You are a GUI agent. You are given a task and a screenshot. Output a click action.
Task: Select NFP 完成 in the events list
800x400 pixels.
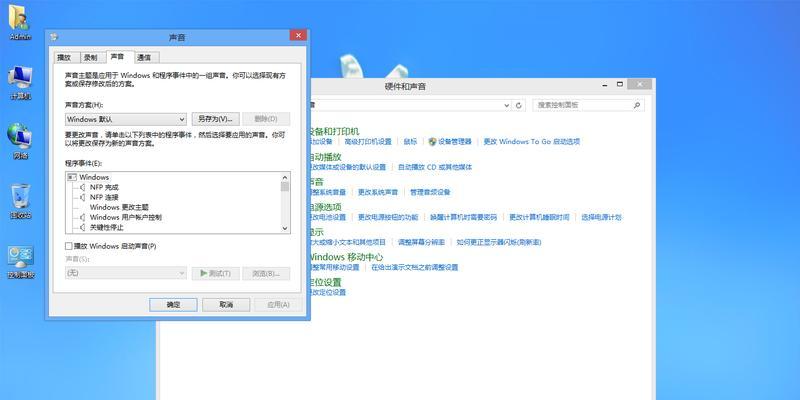tap(104, 187)
